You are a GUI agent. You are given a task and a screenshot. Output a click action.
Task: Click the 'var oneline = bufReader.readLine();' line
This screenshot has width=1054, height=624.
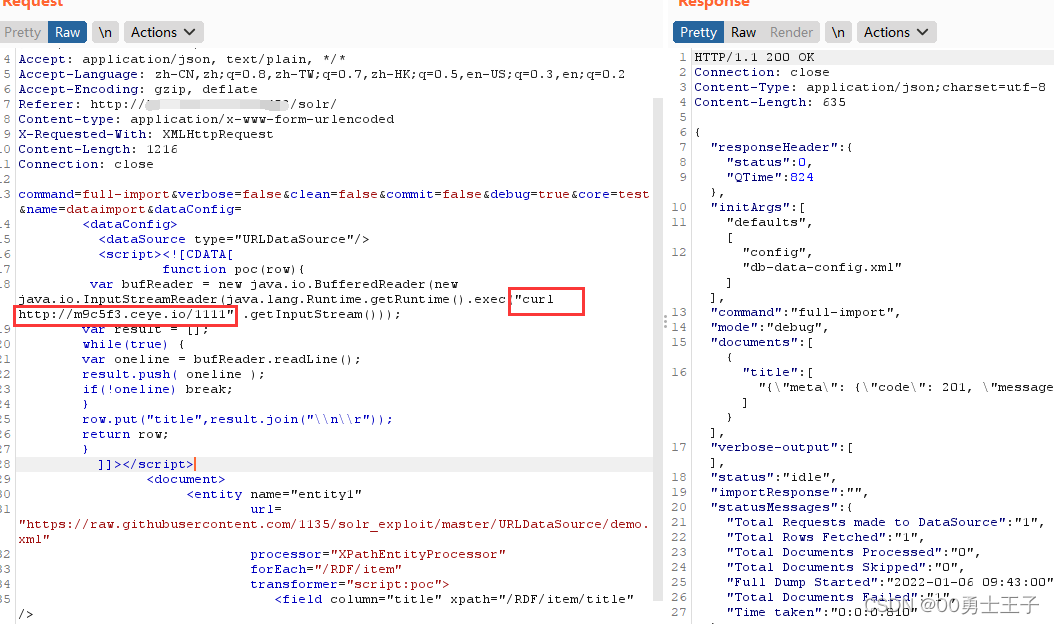(221, 359)
